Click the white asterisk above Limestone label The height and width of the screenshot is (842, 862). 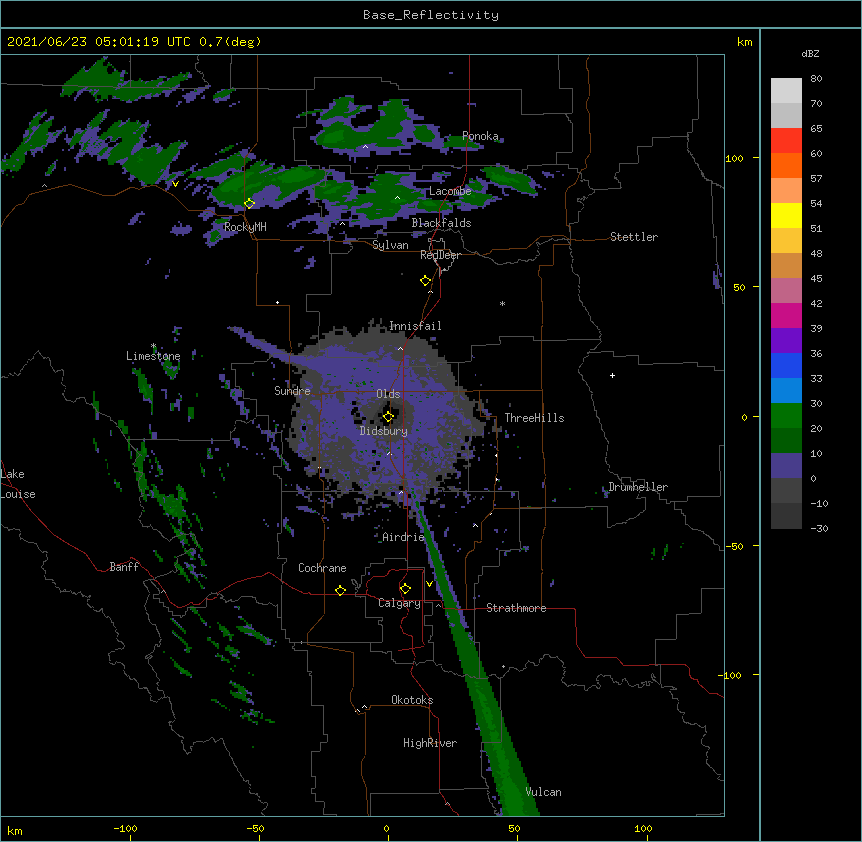point(153,346)
